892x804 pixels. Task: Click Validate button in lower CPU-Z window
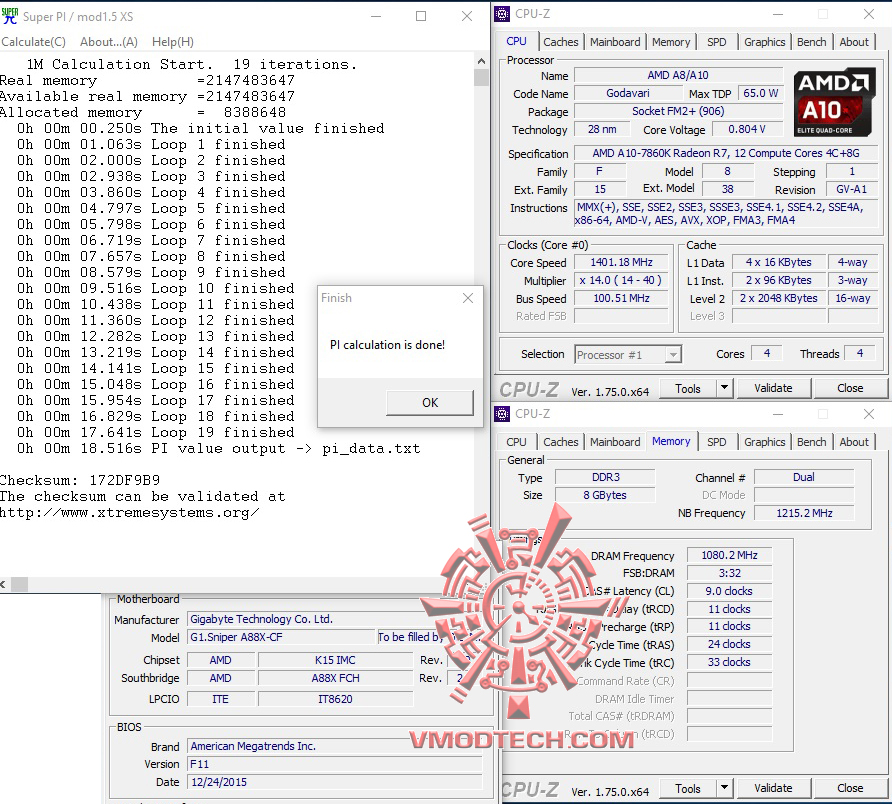pyautogui.click(x=773, y=789)
